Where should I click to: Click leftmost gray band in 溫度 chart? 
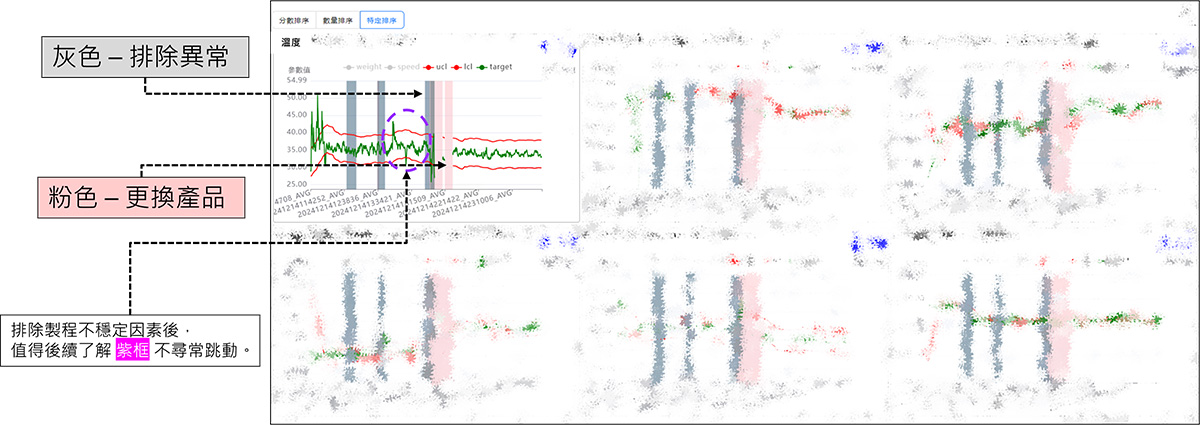351,135
